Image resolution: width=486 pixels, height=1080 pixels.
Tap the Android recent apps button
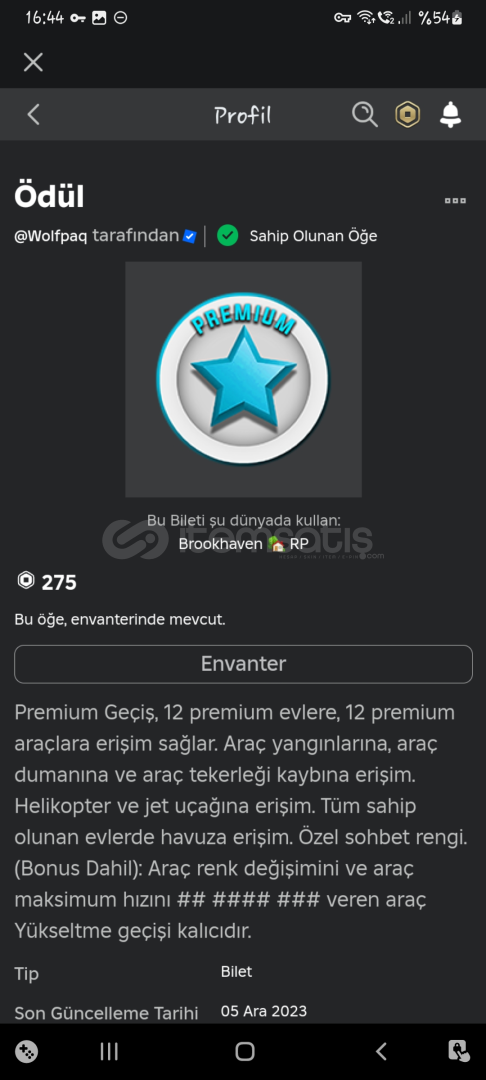pyautogui.click(x=109, y=1051)
